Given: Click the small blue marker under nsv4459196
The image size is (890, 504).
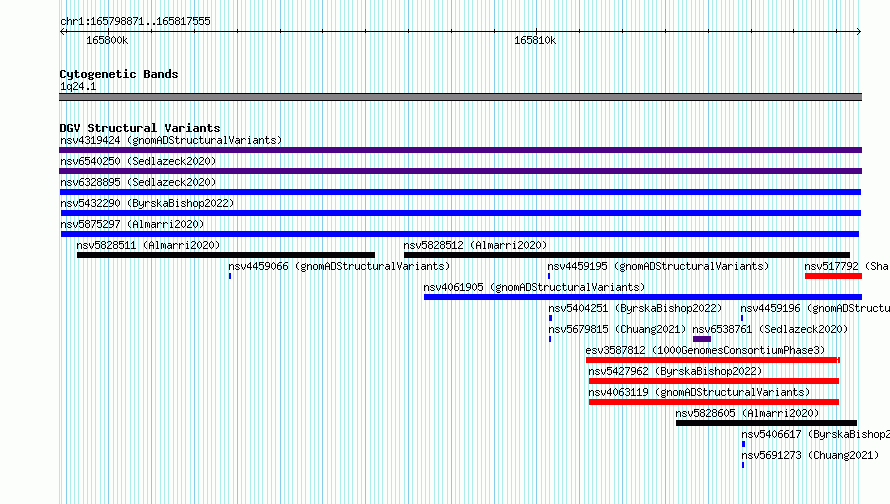Looking at the screenshot, I should 742,318.
